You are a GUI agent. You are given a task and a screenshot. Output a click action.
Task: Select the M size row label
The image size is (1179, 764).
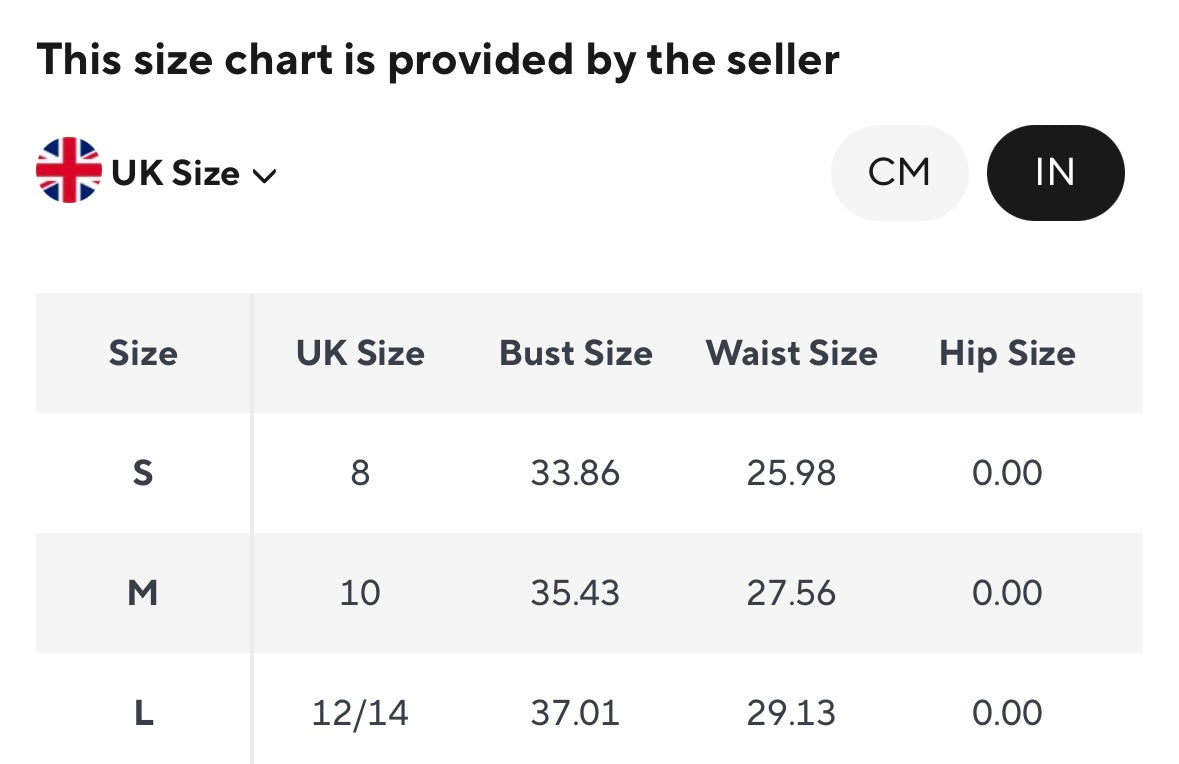143,593
